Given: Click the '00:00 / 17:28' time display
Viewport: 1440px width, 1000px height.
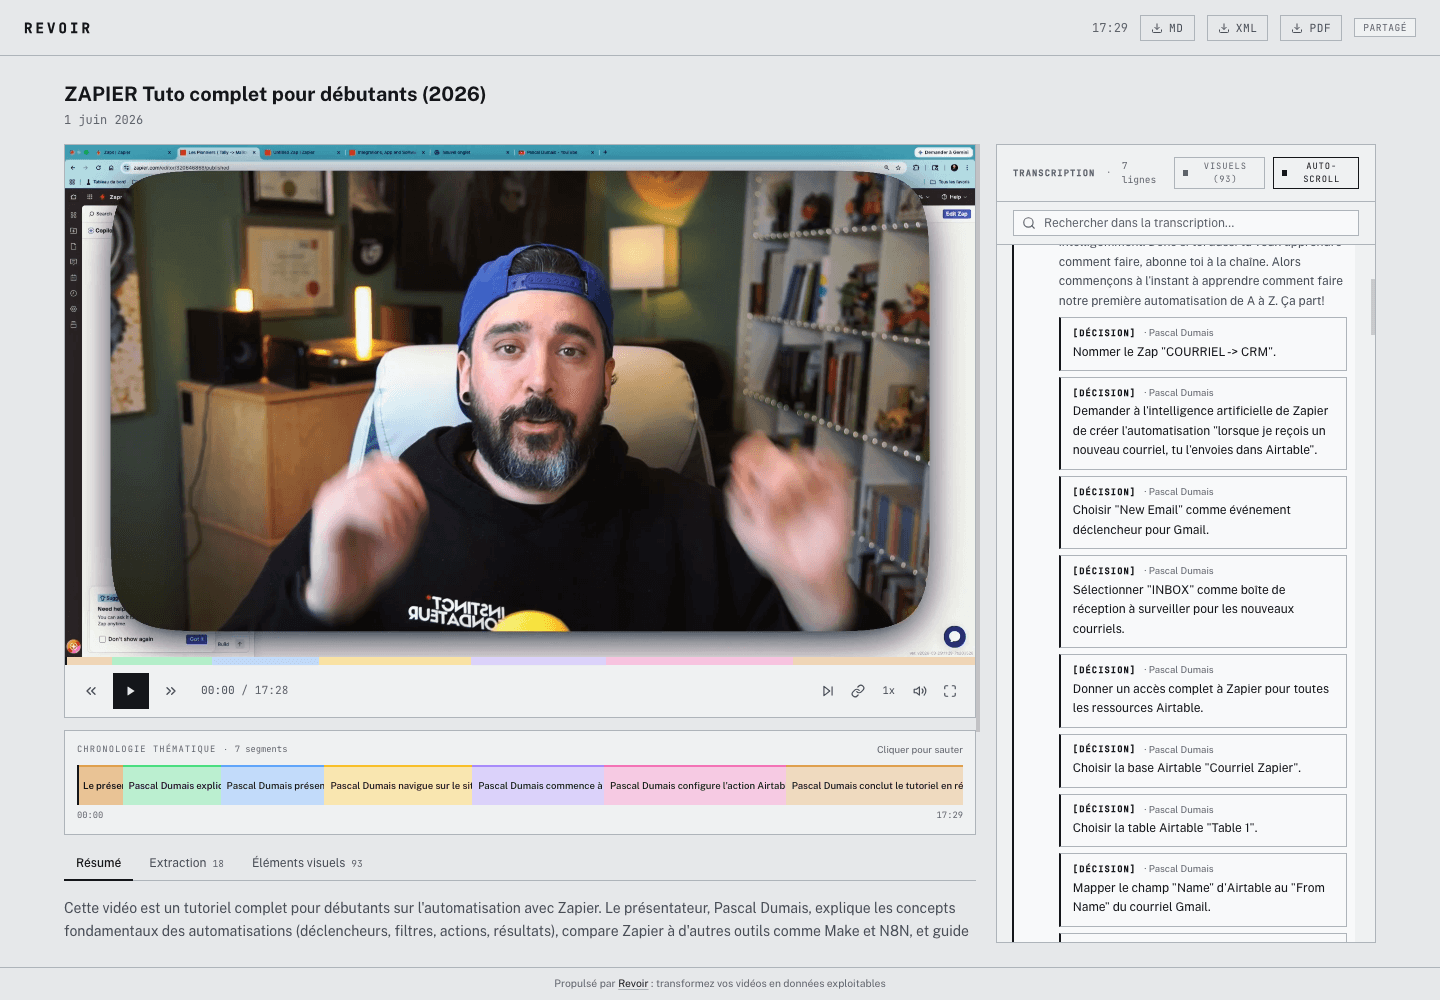Looking at the screenshot, I should pos(244,691).
